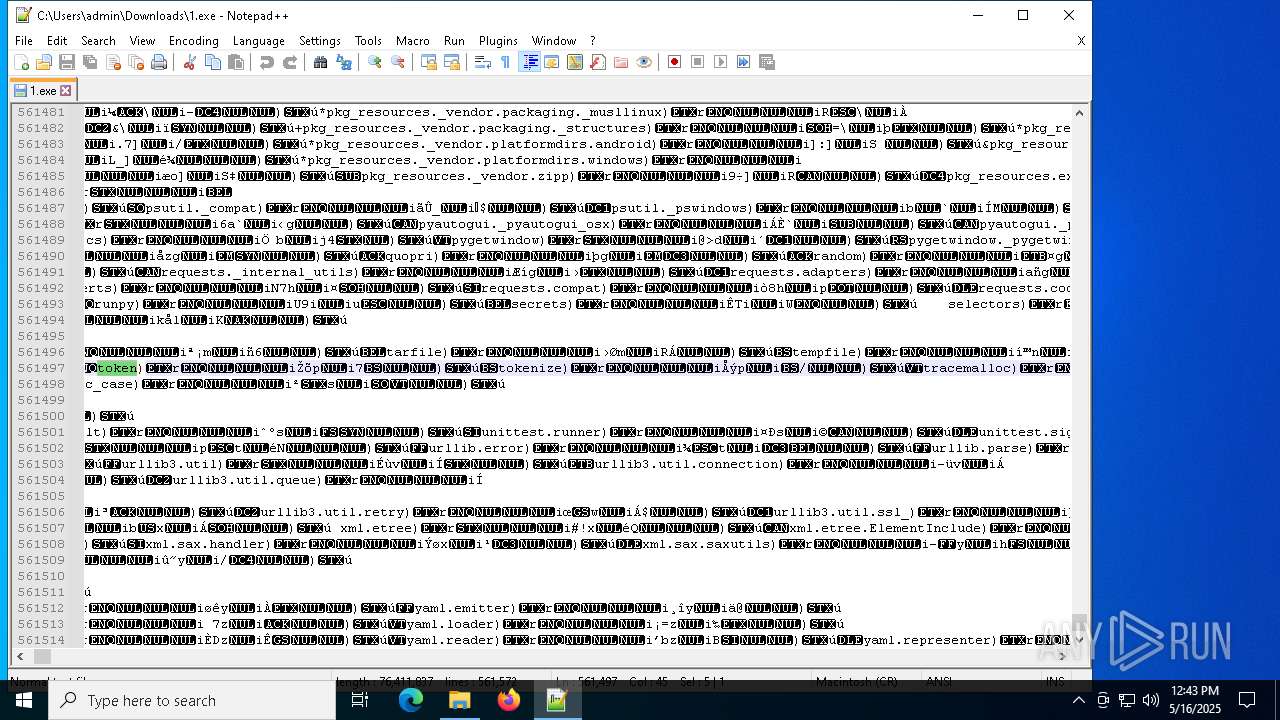Close the current document toolbar icon

pyautogui.click(x=113, y=62)
